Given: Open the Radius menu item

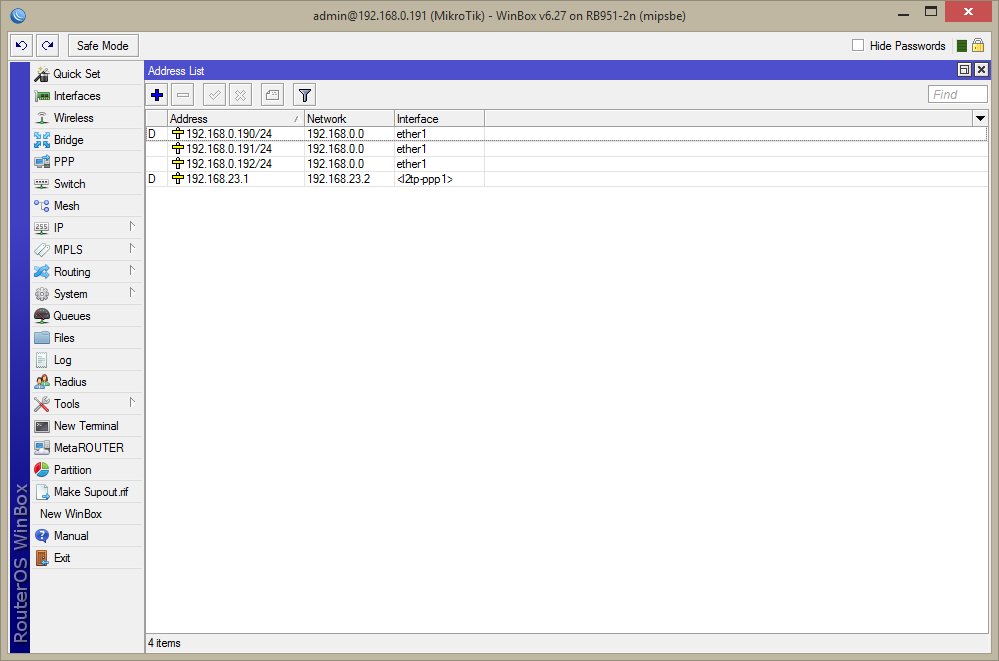Looking at the screenshot, I should point(87,382).
